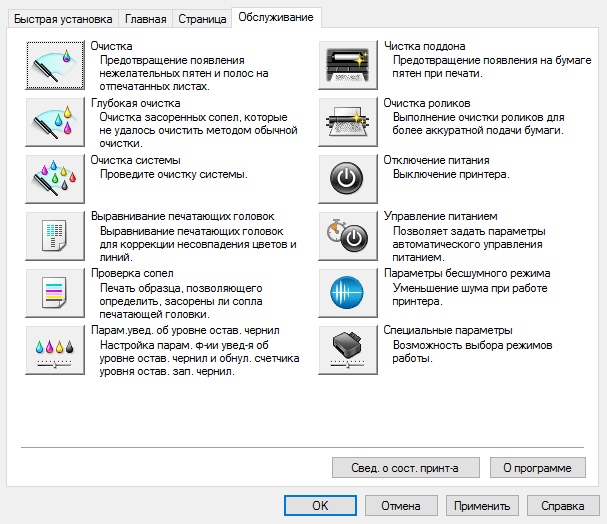
Task: Click the Отмена button
Action: pos(401,505)
